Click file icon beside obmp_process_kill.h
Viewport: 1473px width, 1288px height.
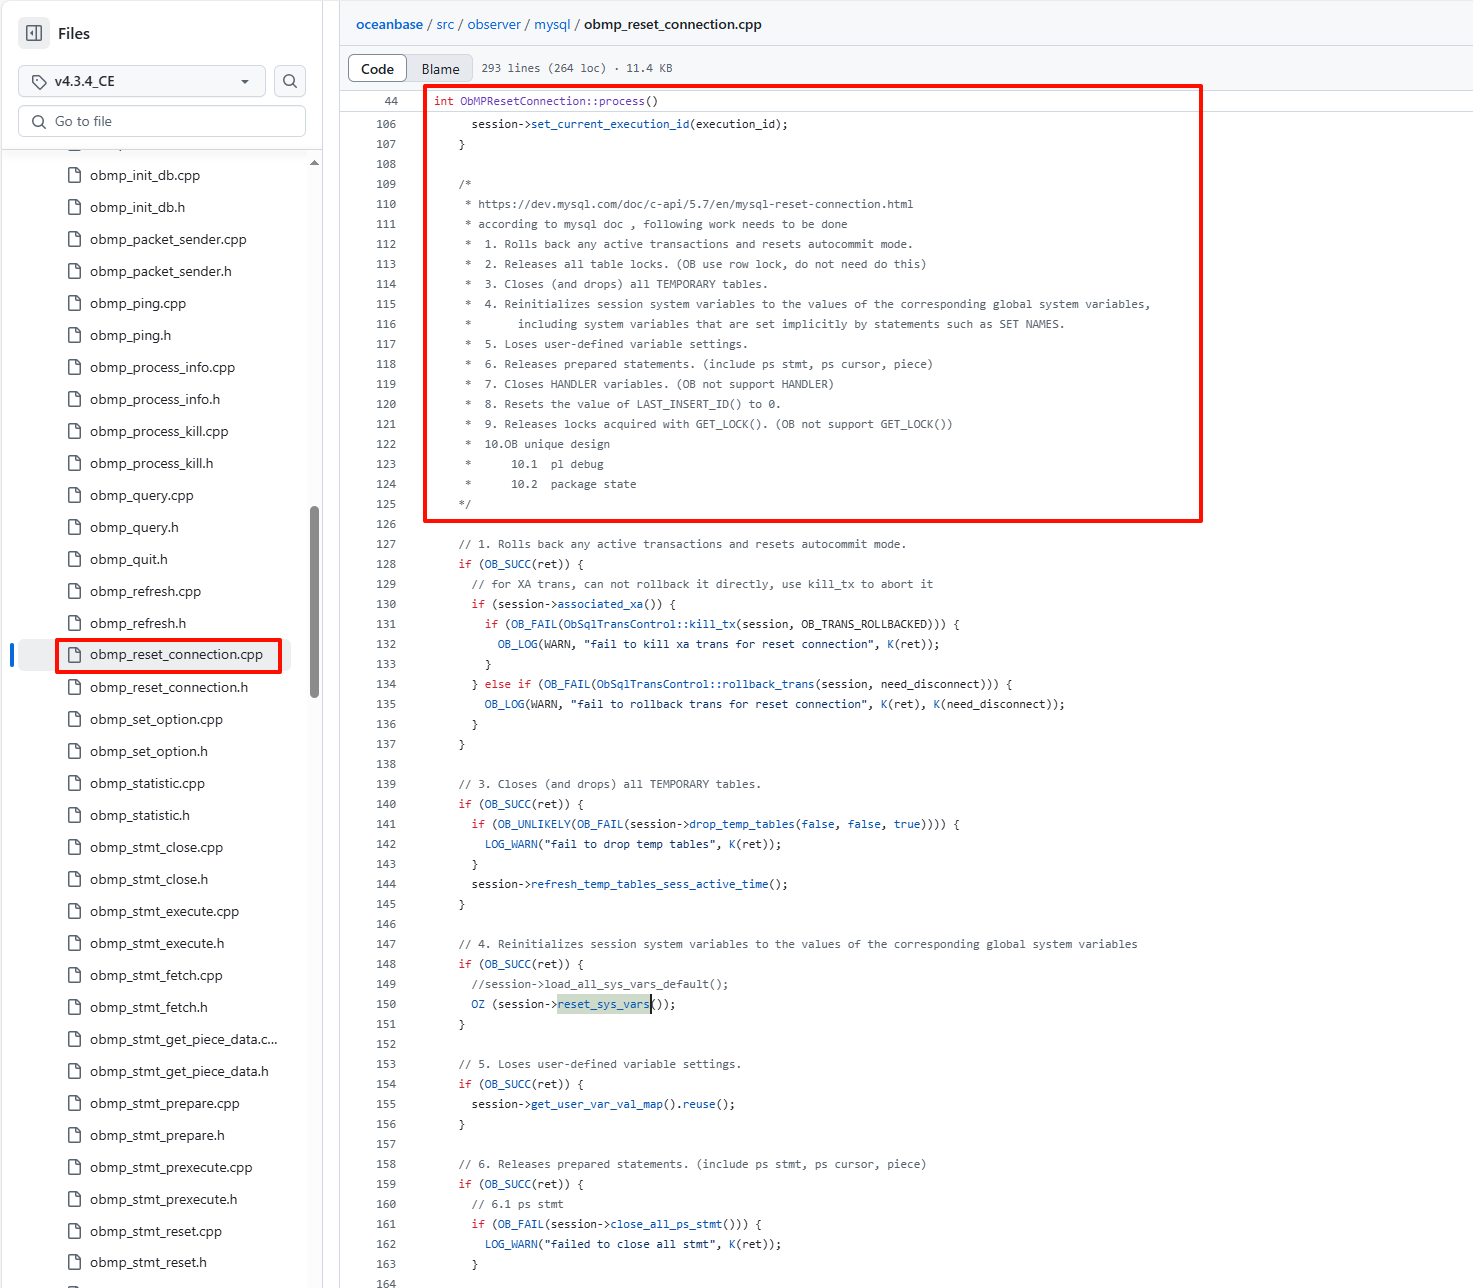74,463
